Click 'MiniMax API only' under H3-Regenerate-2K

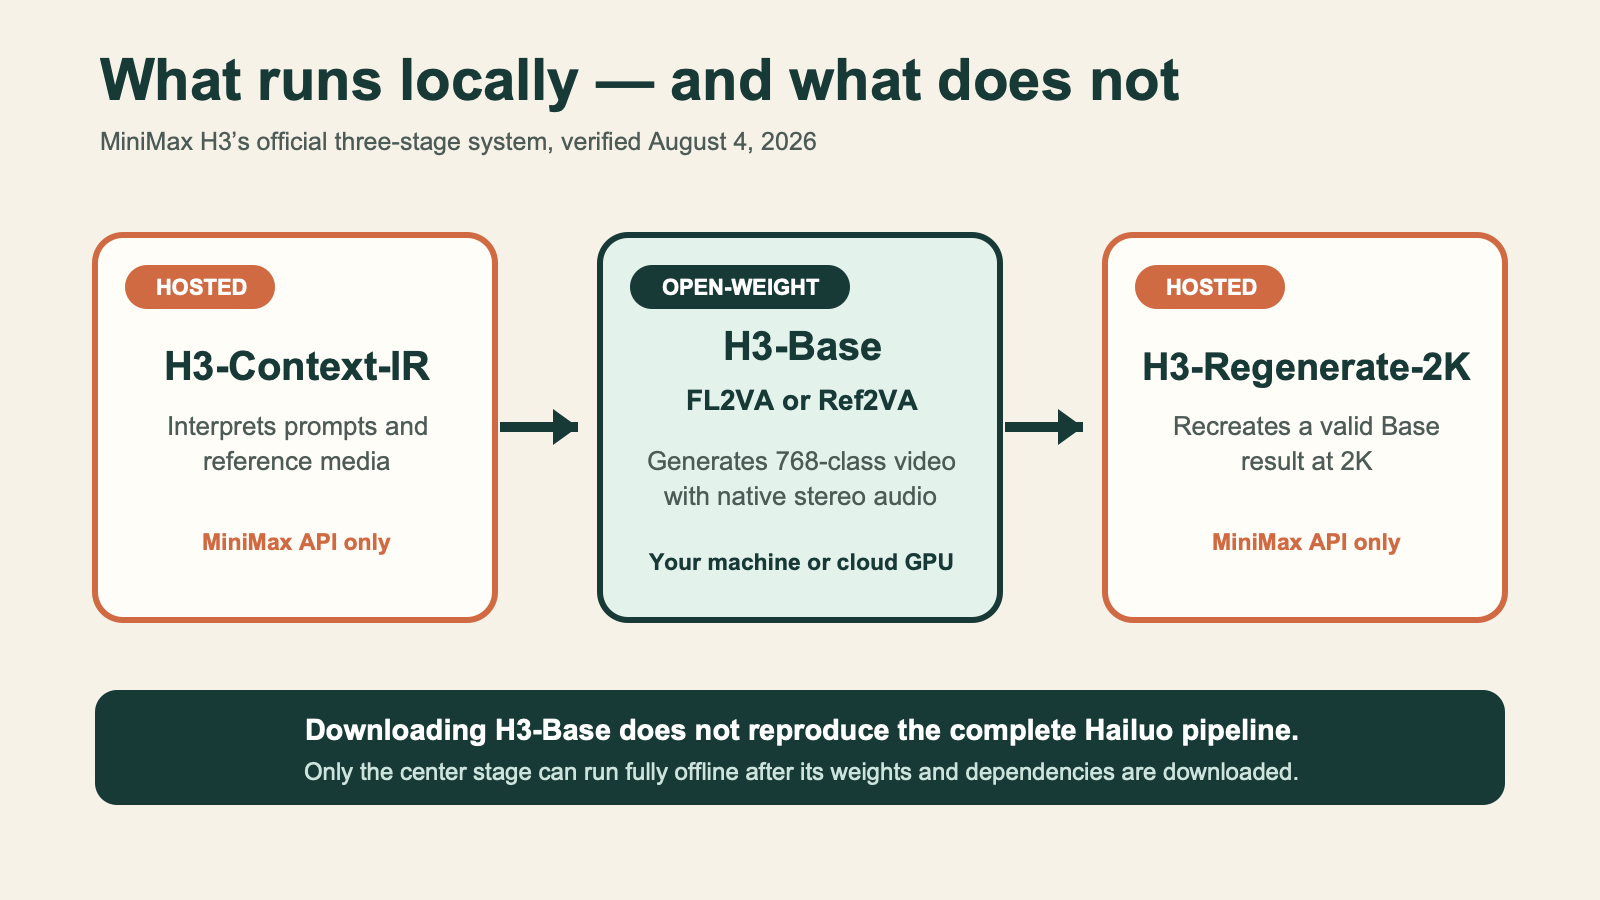tap(1306, 542)
